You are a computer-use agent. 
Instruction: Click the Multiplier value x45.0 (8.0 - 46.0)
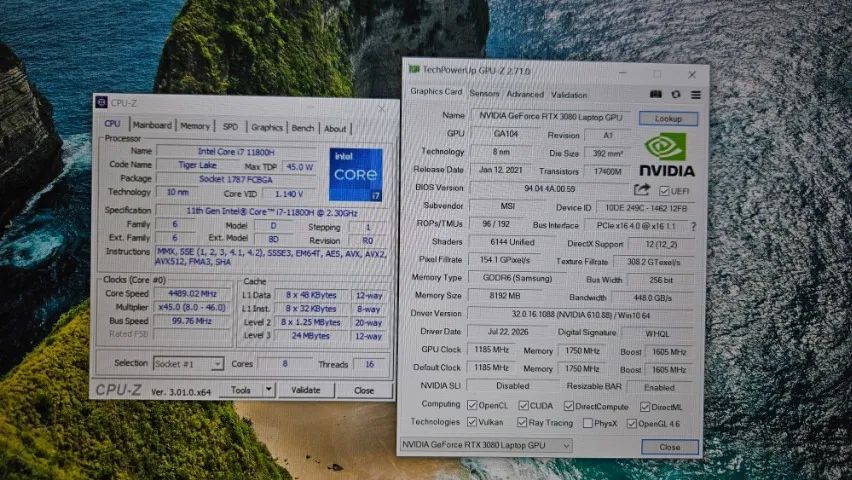[192, 307]
